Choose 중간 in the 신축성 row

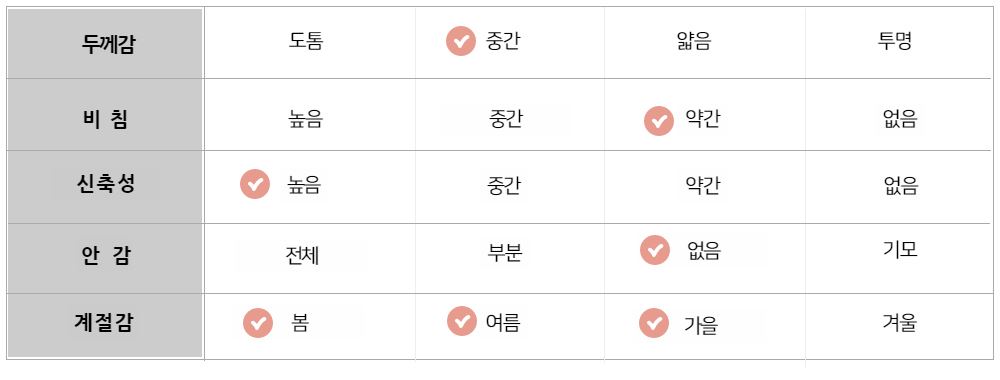[504, 186]
